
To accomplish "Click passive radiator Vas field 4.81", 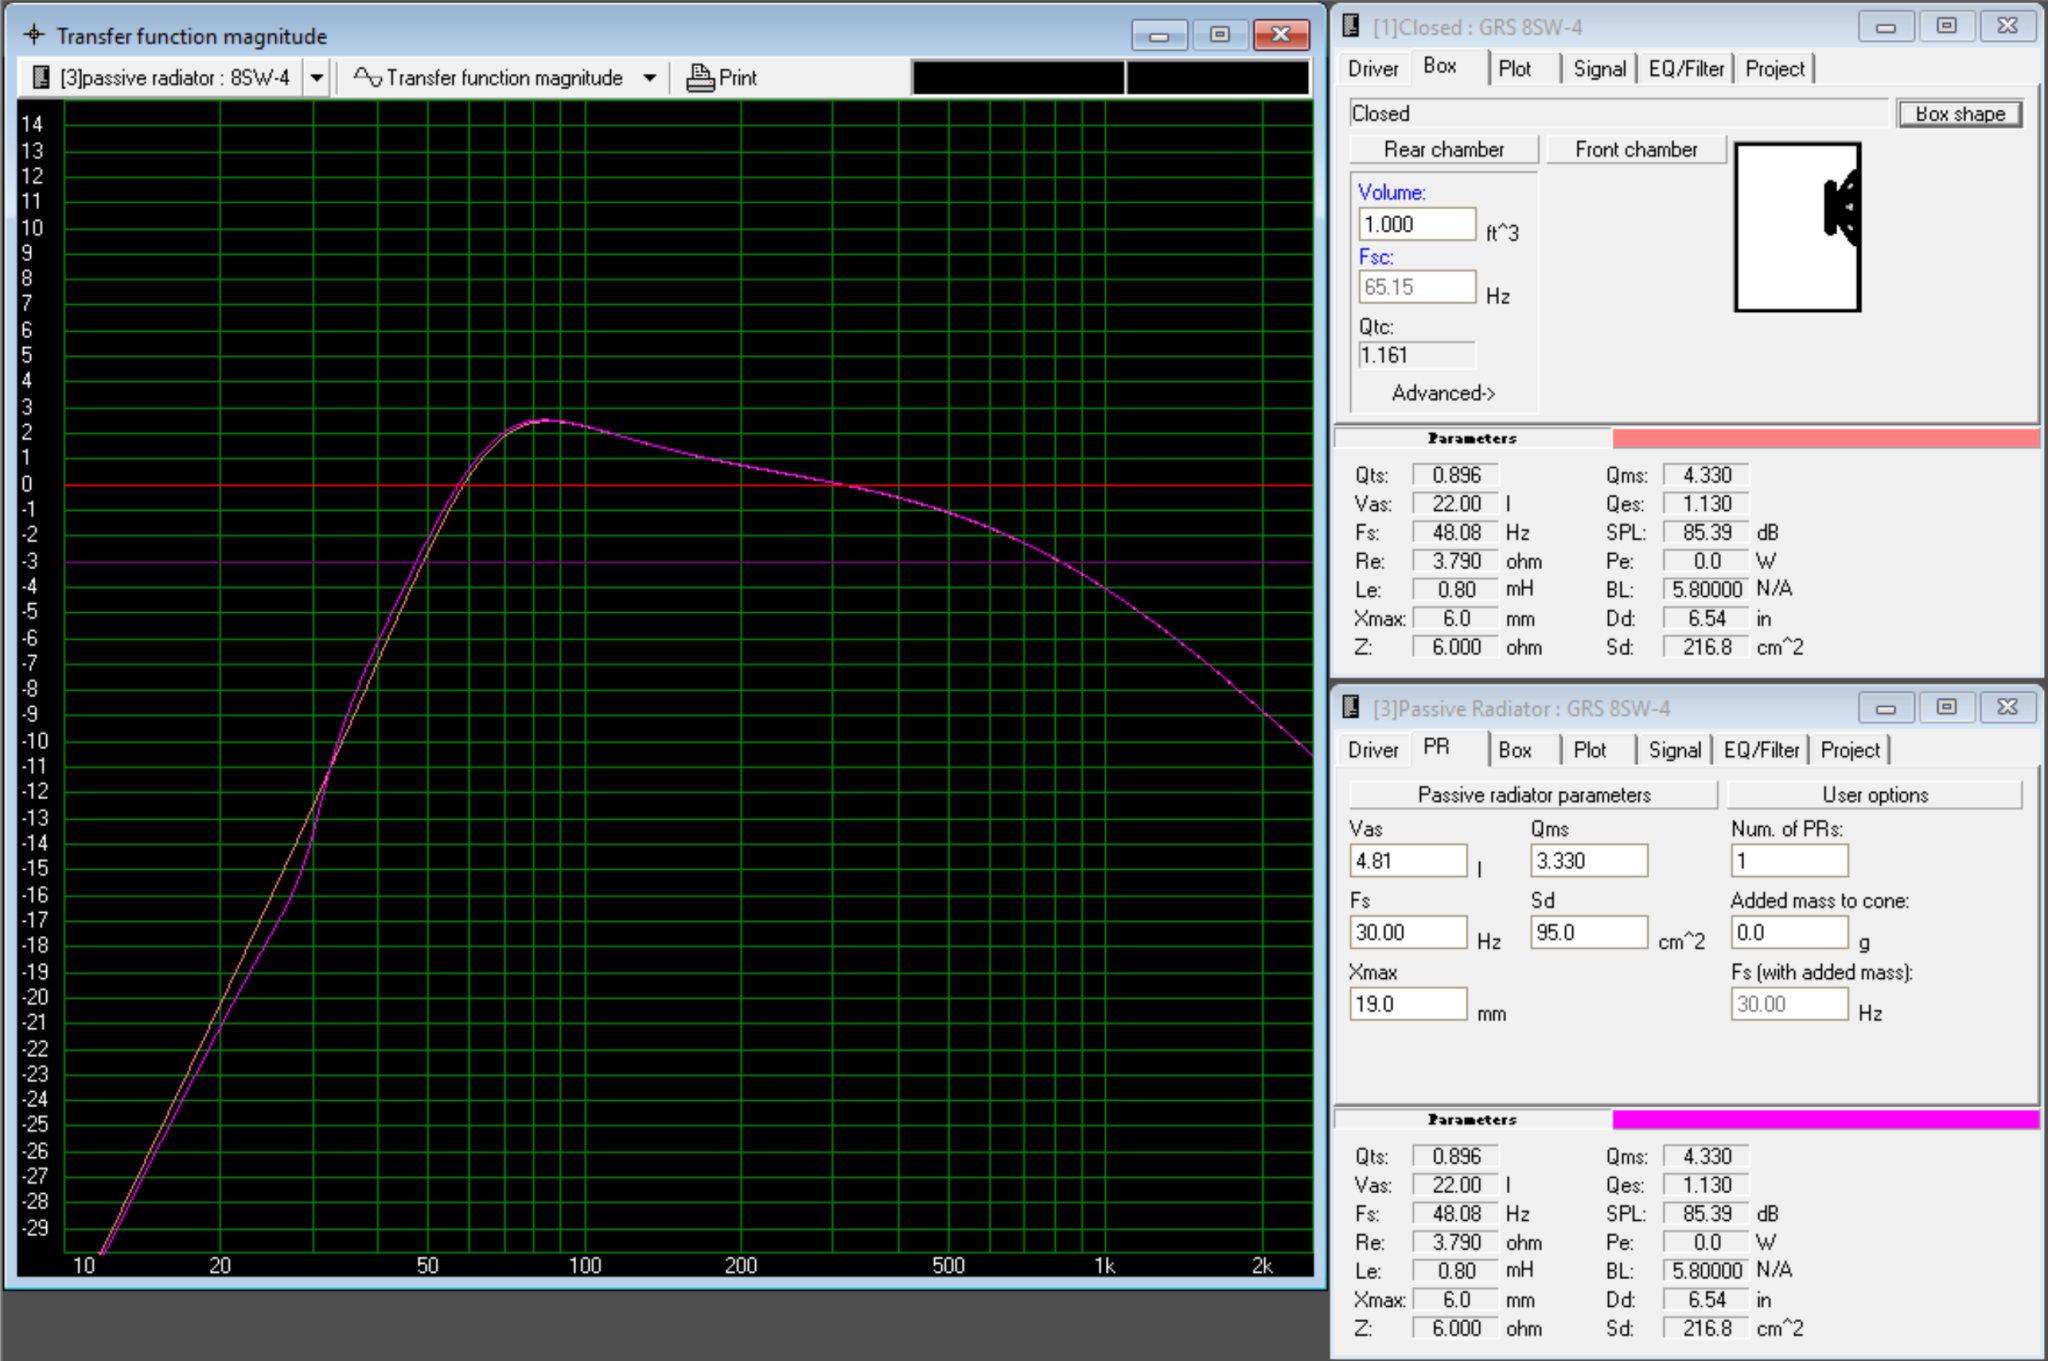I will [x=1408, y=861].
